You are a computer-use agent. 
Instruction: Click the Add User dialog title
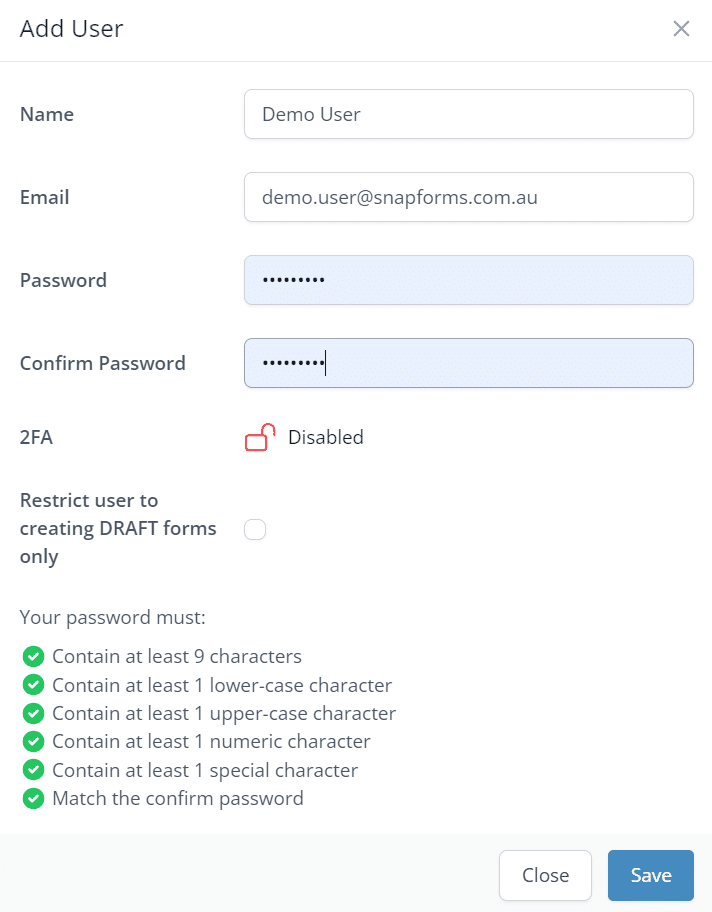(x=72, y=29)
